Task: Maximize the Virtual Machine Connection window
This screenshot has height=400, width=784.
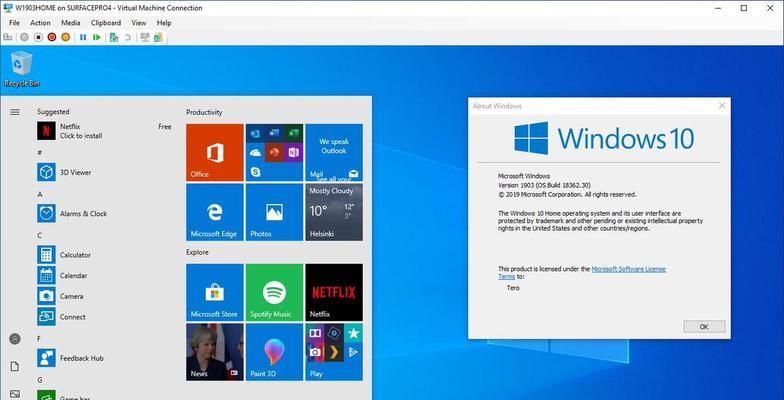Action: 744,8
